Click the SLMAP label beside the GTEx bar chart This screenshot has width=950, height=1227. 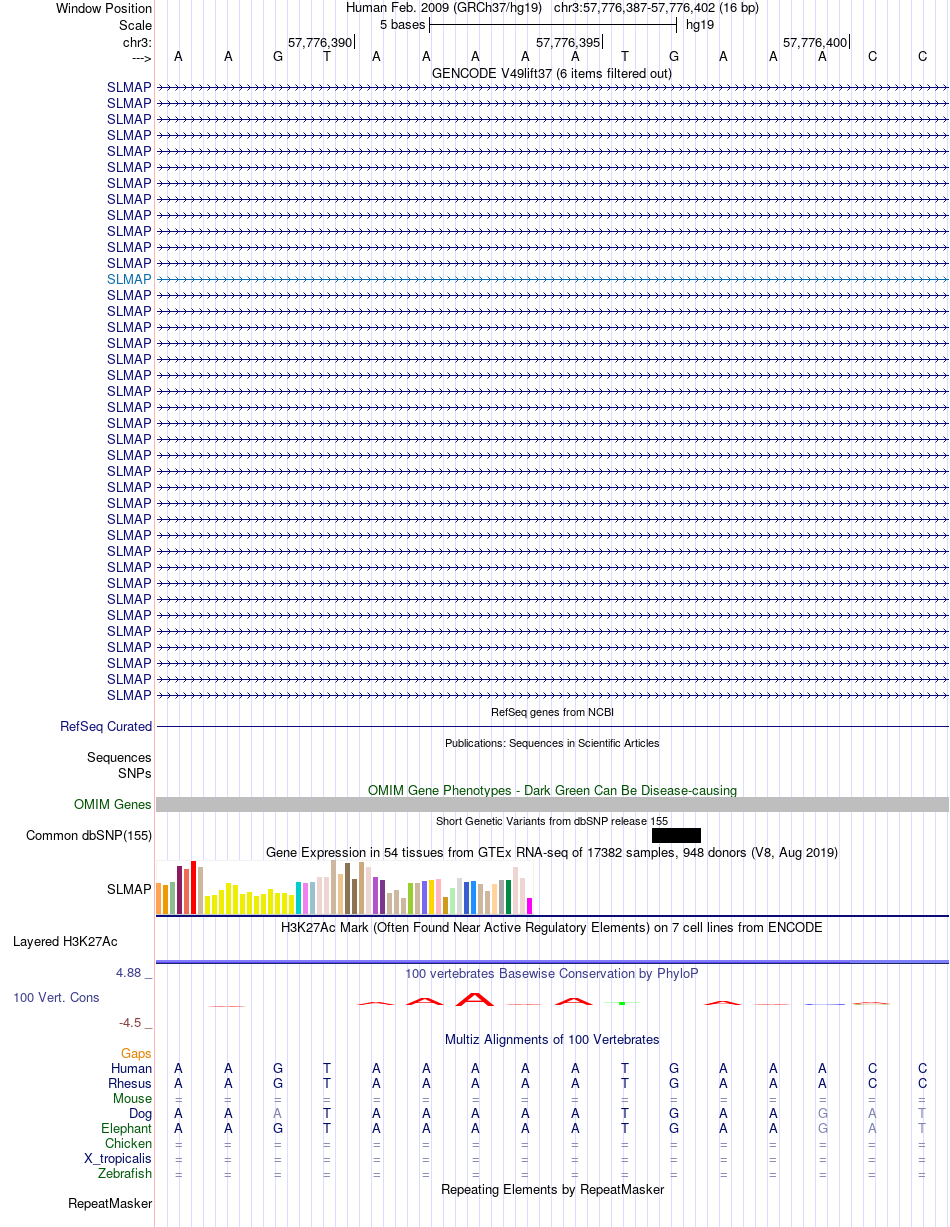[129, 889]
